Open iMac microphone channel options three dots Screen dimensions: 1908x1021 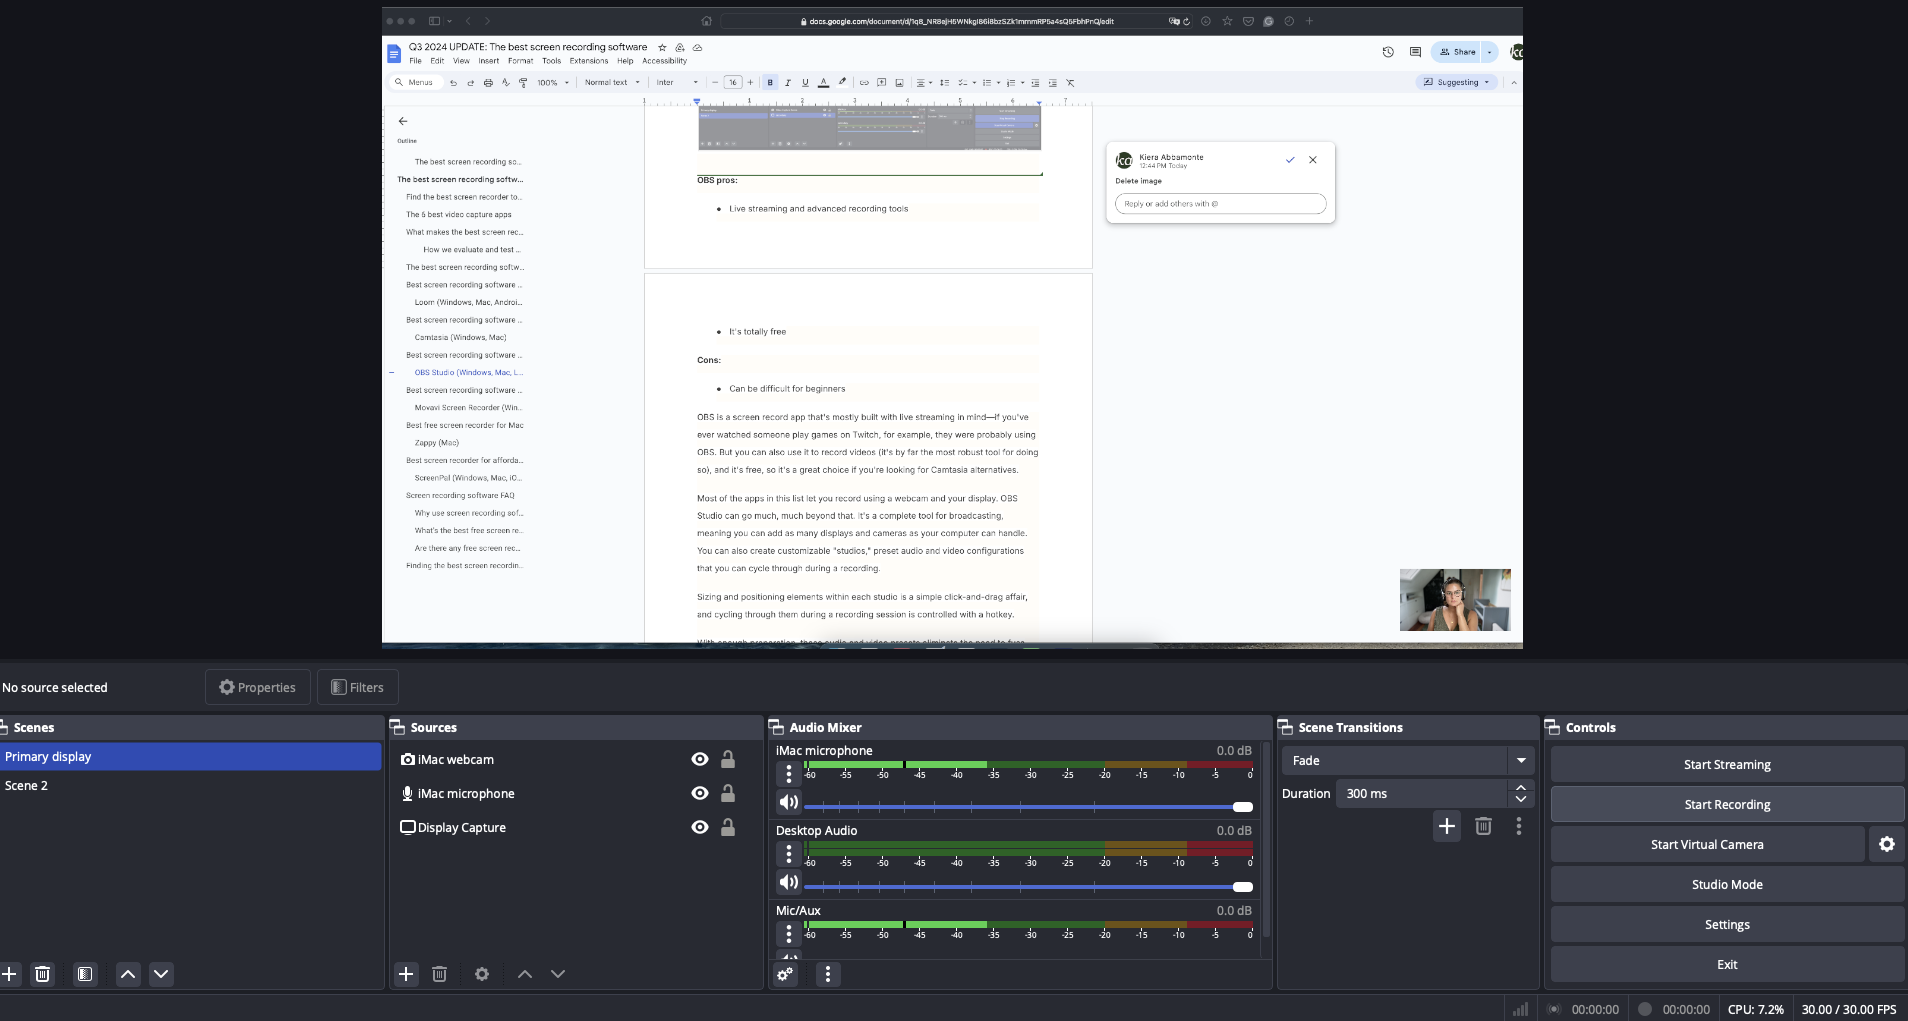pos(789,773)
